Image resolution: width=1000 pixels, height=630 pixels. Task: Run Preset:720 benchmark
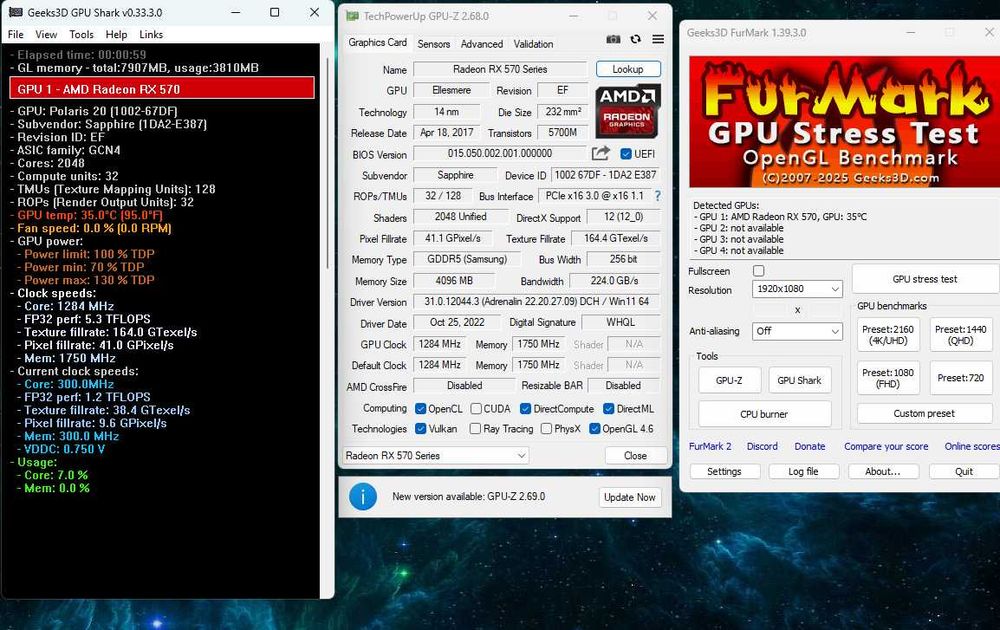(x=960, y=378)
